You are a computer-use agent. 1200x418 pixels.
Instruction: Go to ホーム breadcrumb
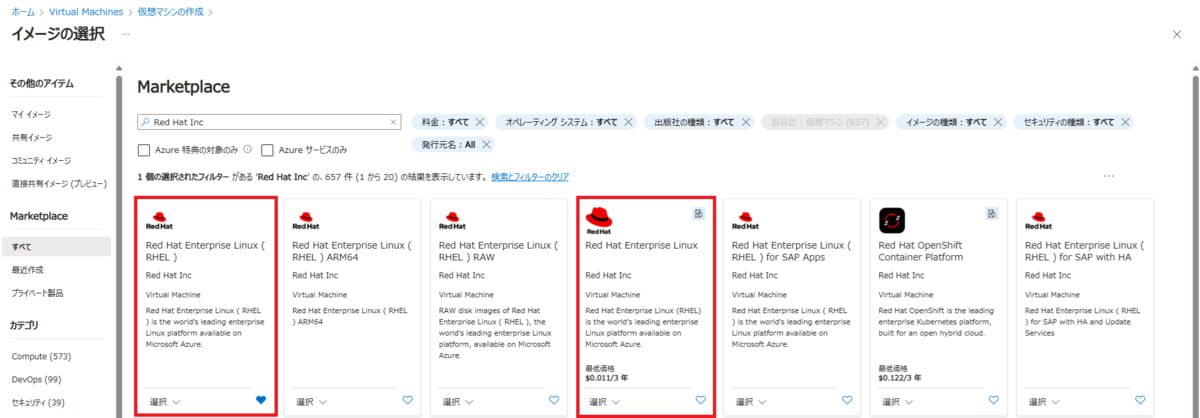(22, 11)
